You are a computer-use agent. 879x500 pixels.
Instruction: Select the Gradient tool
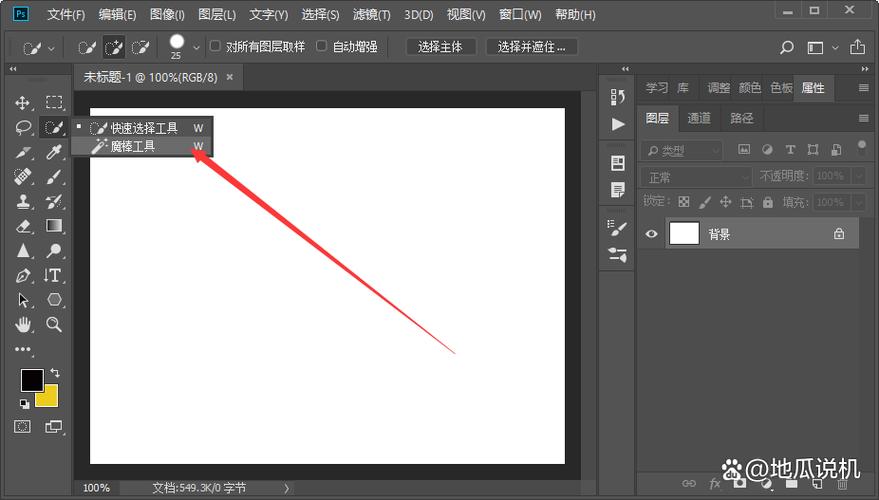pos(54,225)
